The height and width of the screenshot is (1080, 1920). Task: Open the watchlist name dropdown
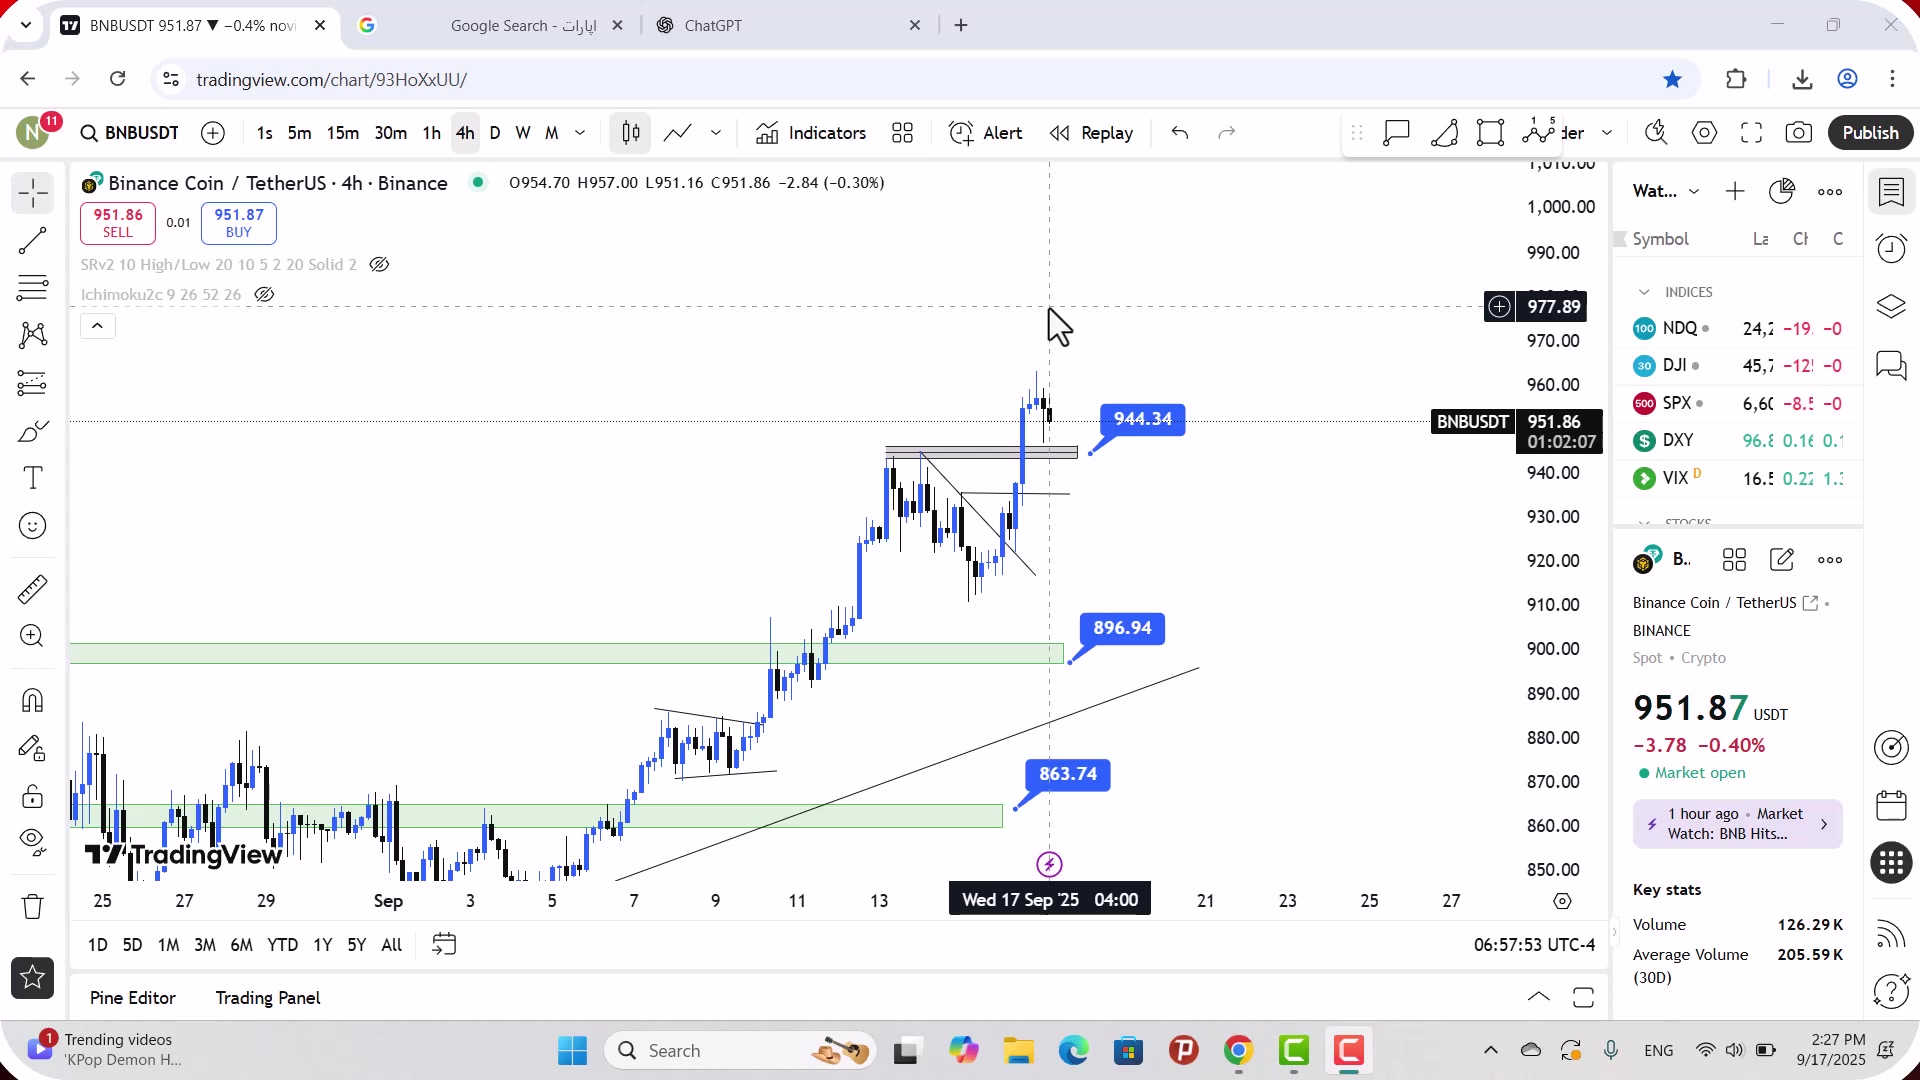1666,191
